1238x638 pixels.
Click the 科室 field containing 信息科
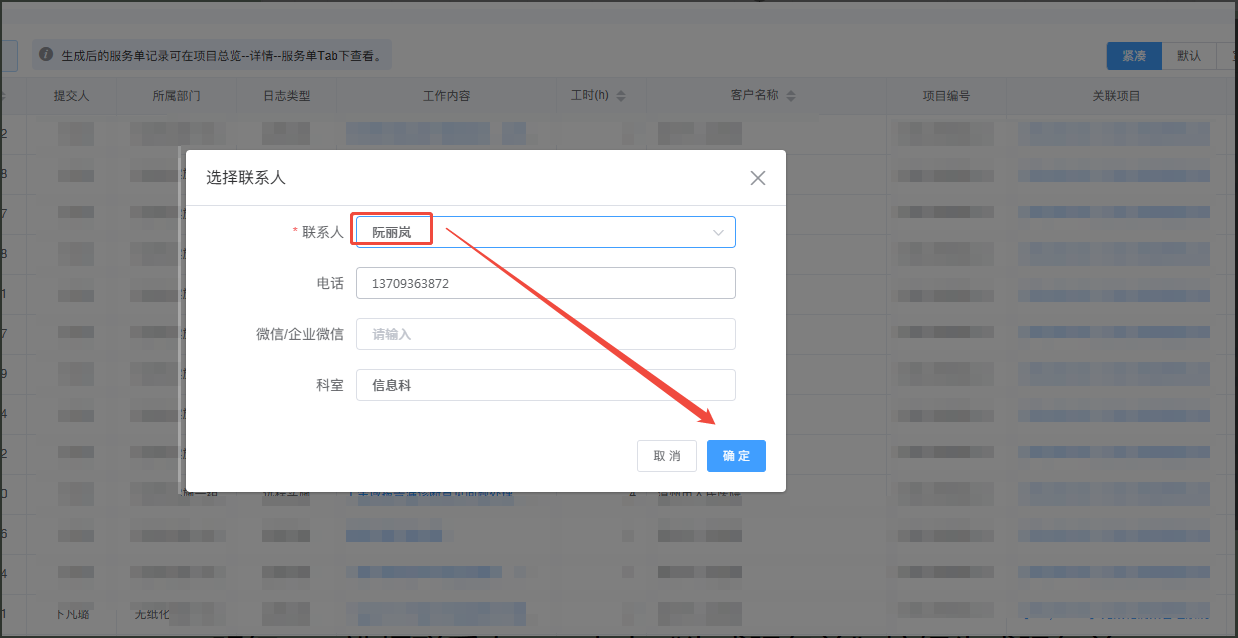(545, 385)
